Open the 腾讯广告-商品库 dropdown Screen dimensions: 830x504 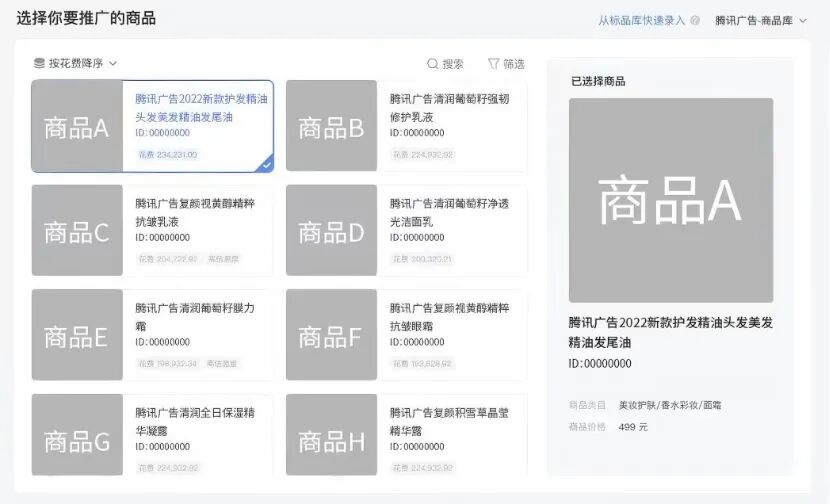click(760, 21)
